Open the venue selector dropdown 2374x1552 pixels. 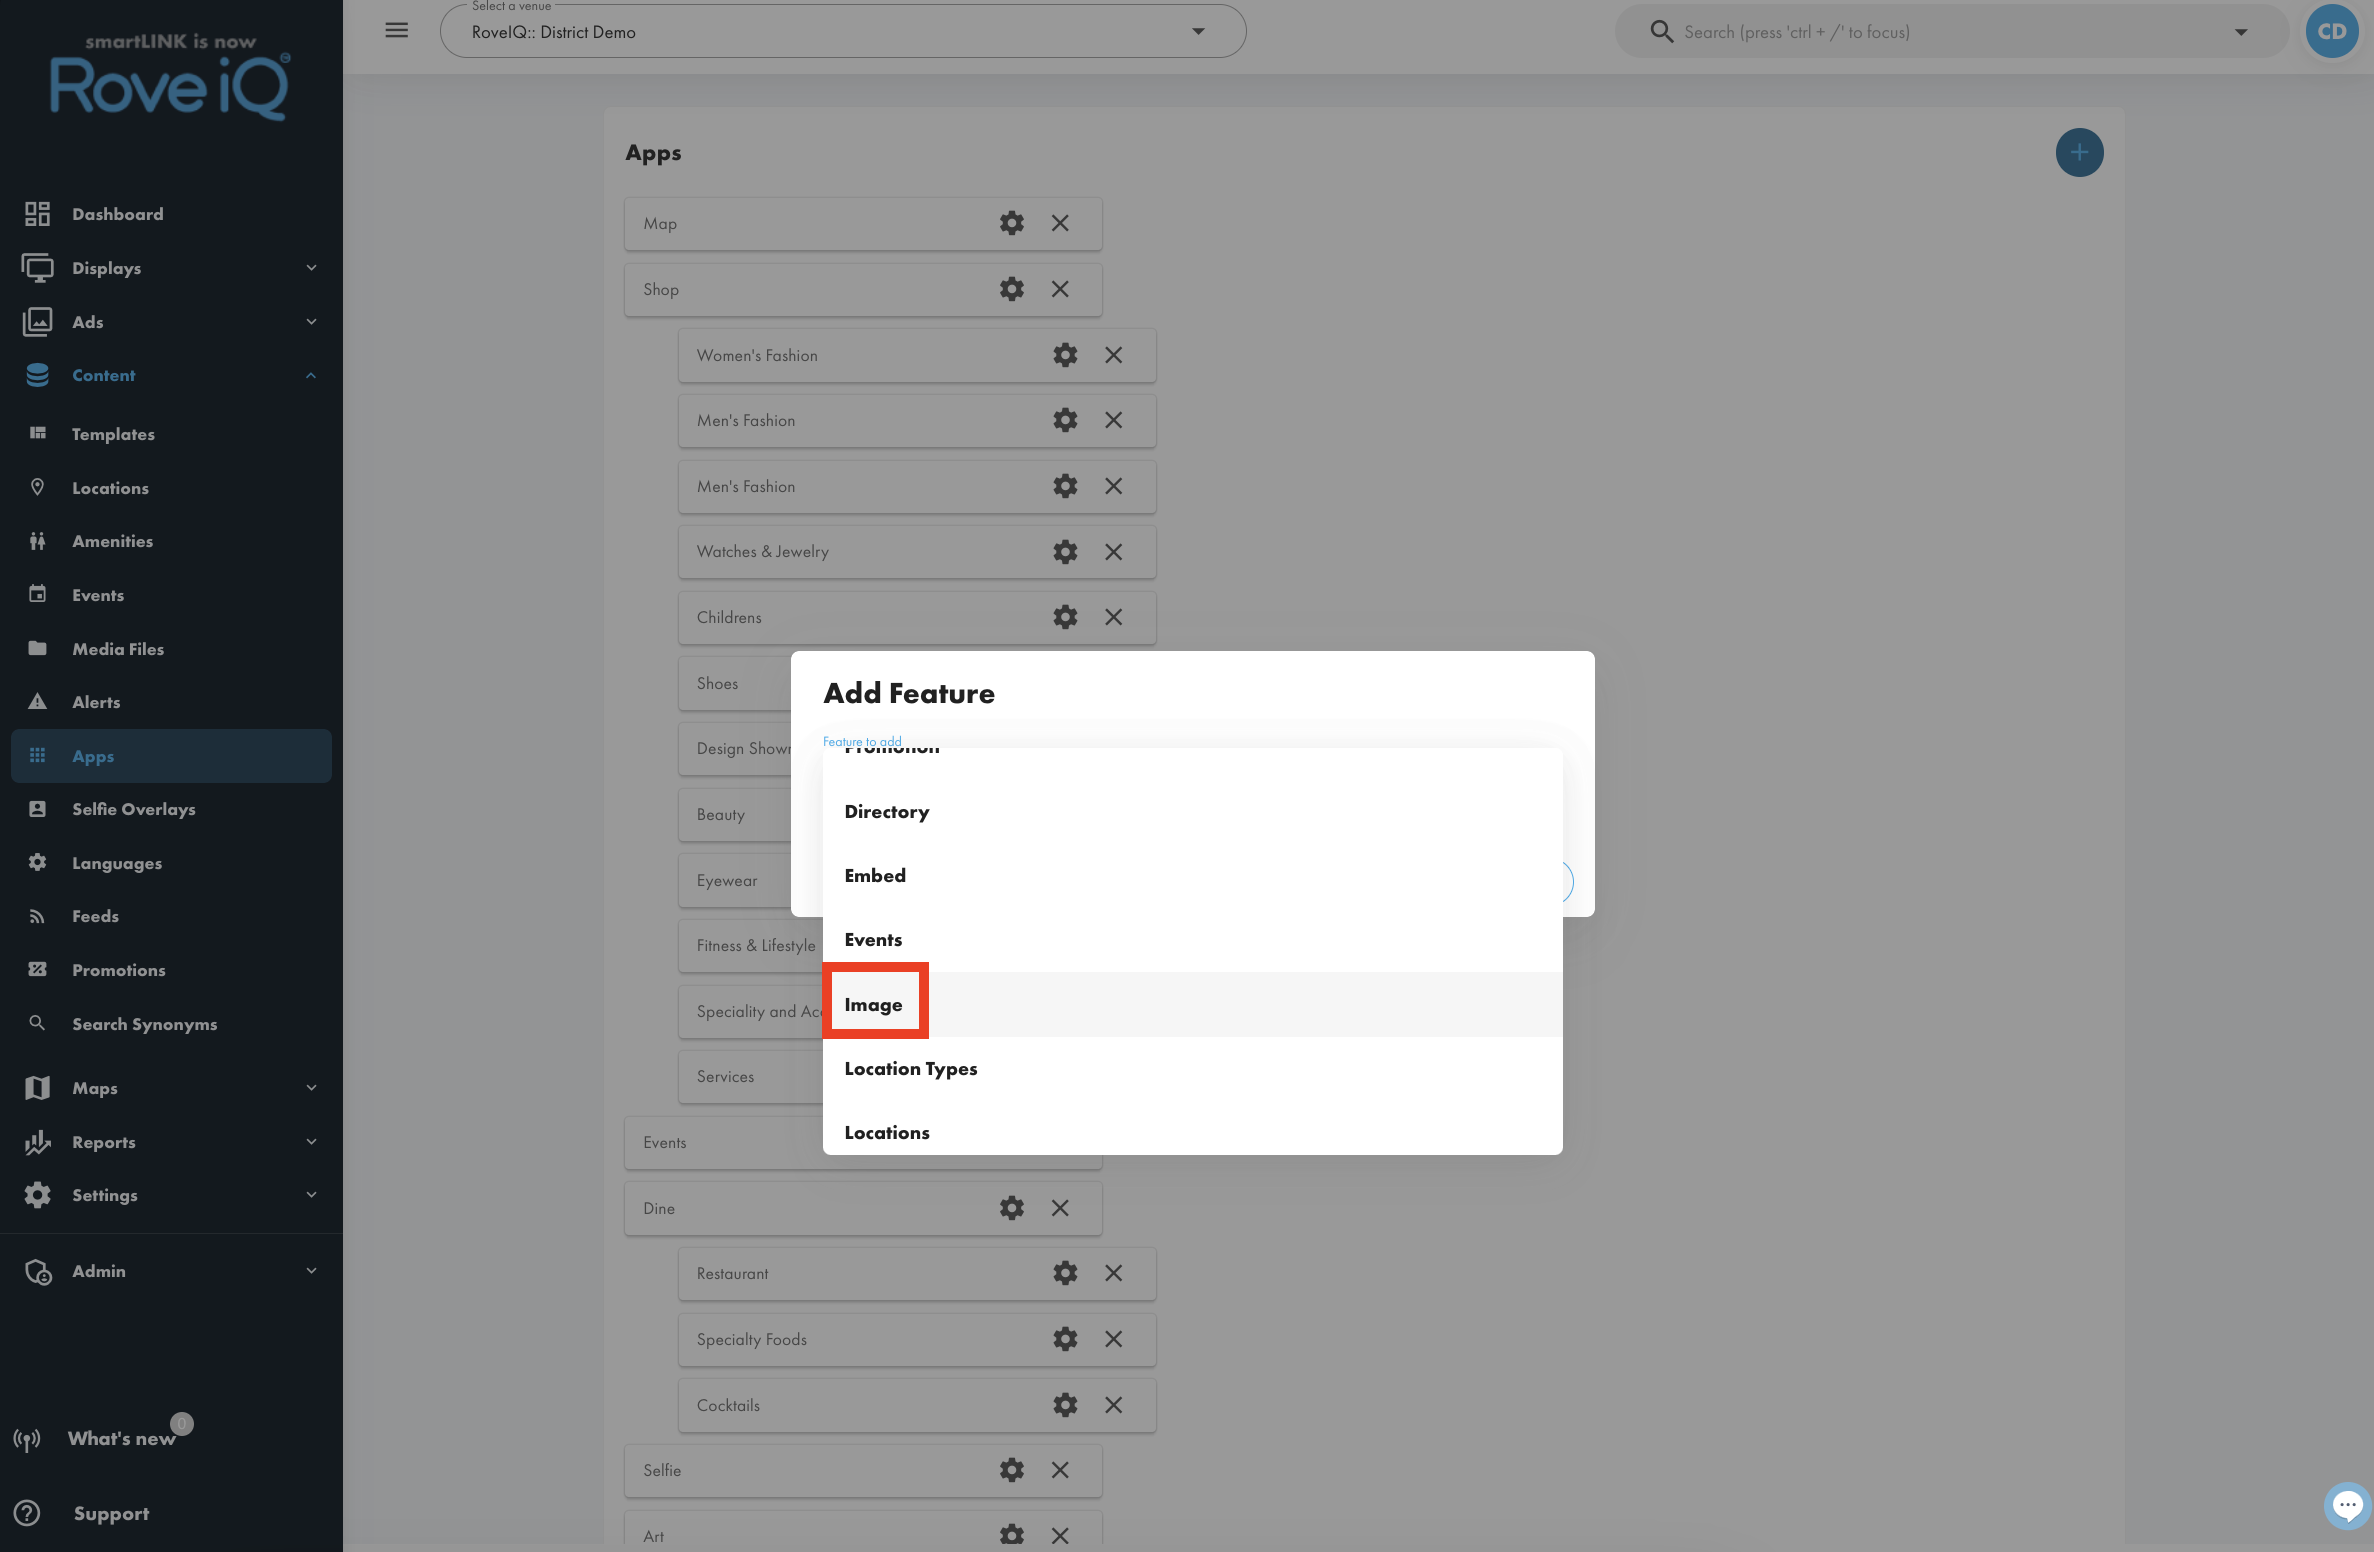pos(843,31)
